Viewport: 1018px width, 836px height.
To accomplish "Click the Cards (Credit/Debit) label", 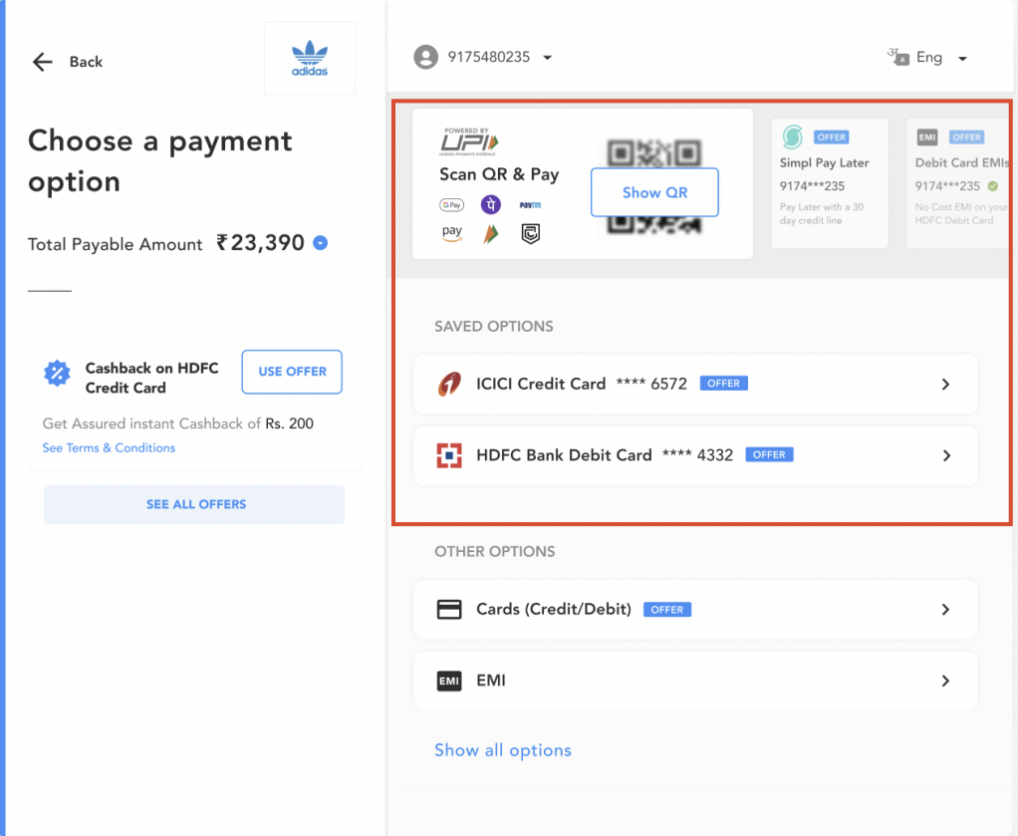I will pyautogui.click(x=554, y=609).
